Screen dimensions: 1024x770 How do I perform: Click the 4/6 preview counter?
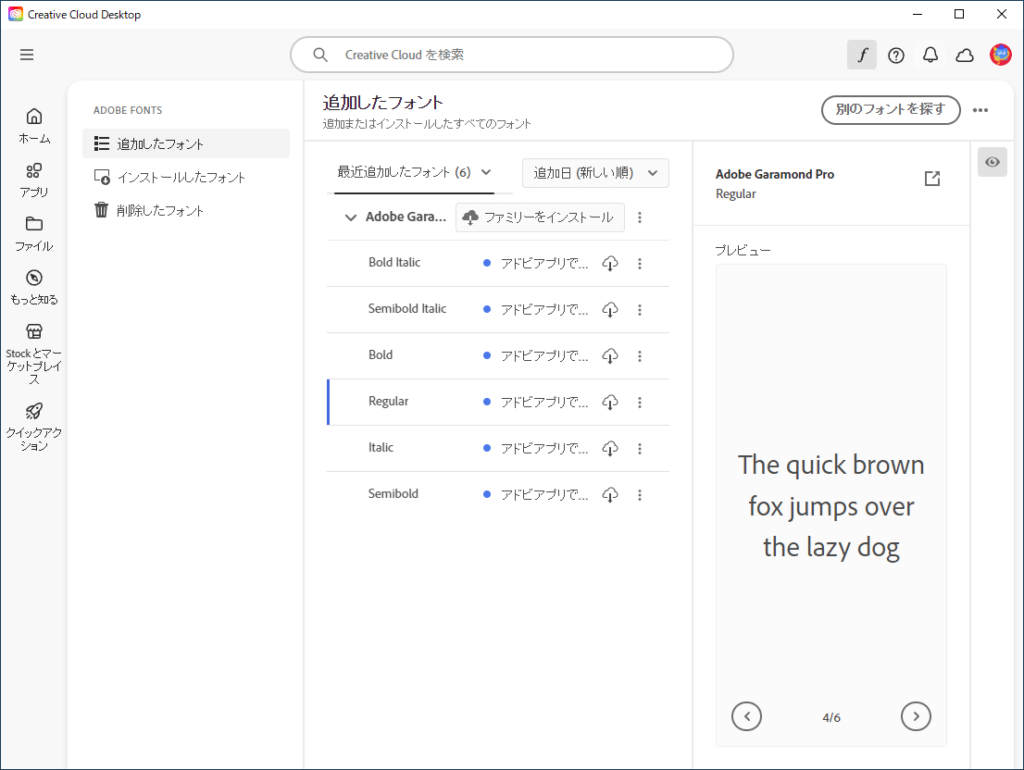(831, 717)
